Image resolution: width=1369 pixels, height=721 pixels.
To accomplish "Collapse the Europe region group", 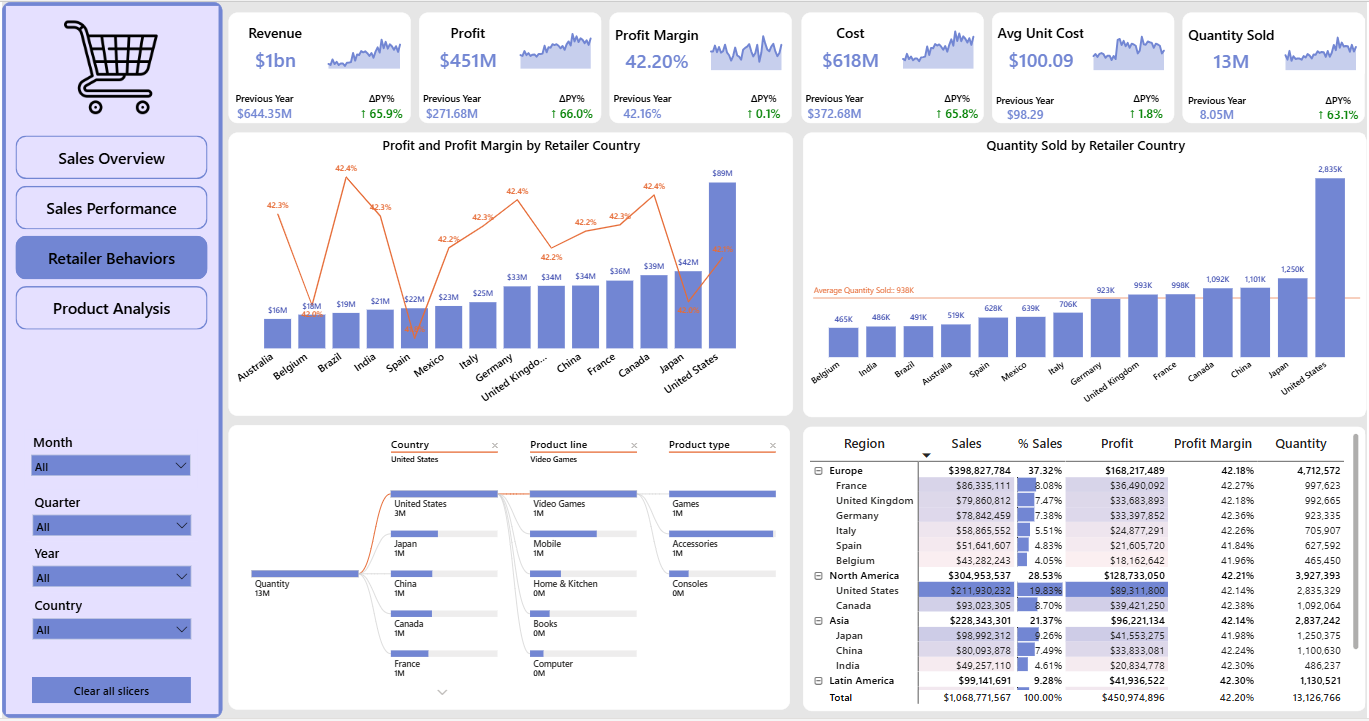I will coord(819,471).
